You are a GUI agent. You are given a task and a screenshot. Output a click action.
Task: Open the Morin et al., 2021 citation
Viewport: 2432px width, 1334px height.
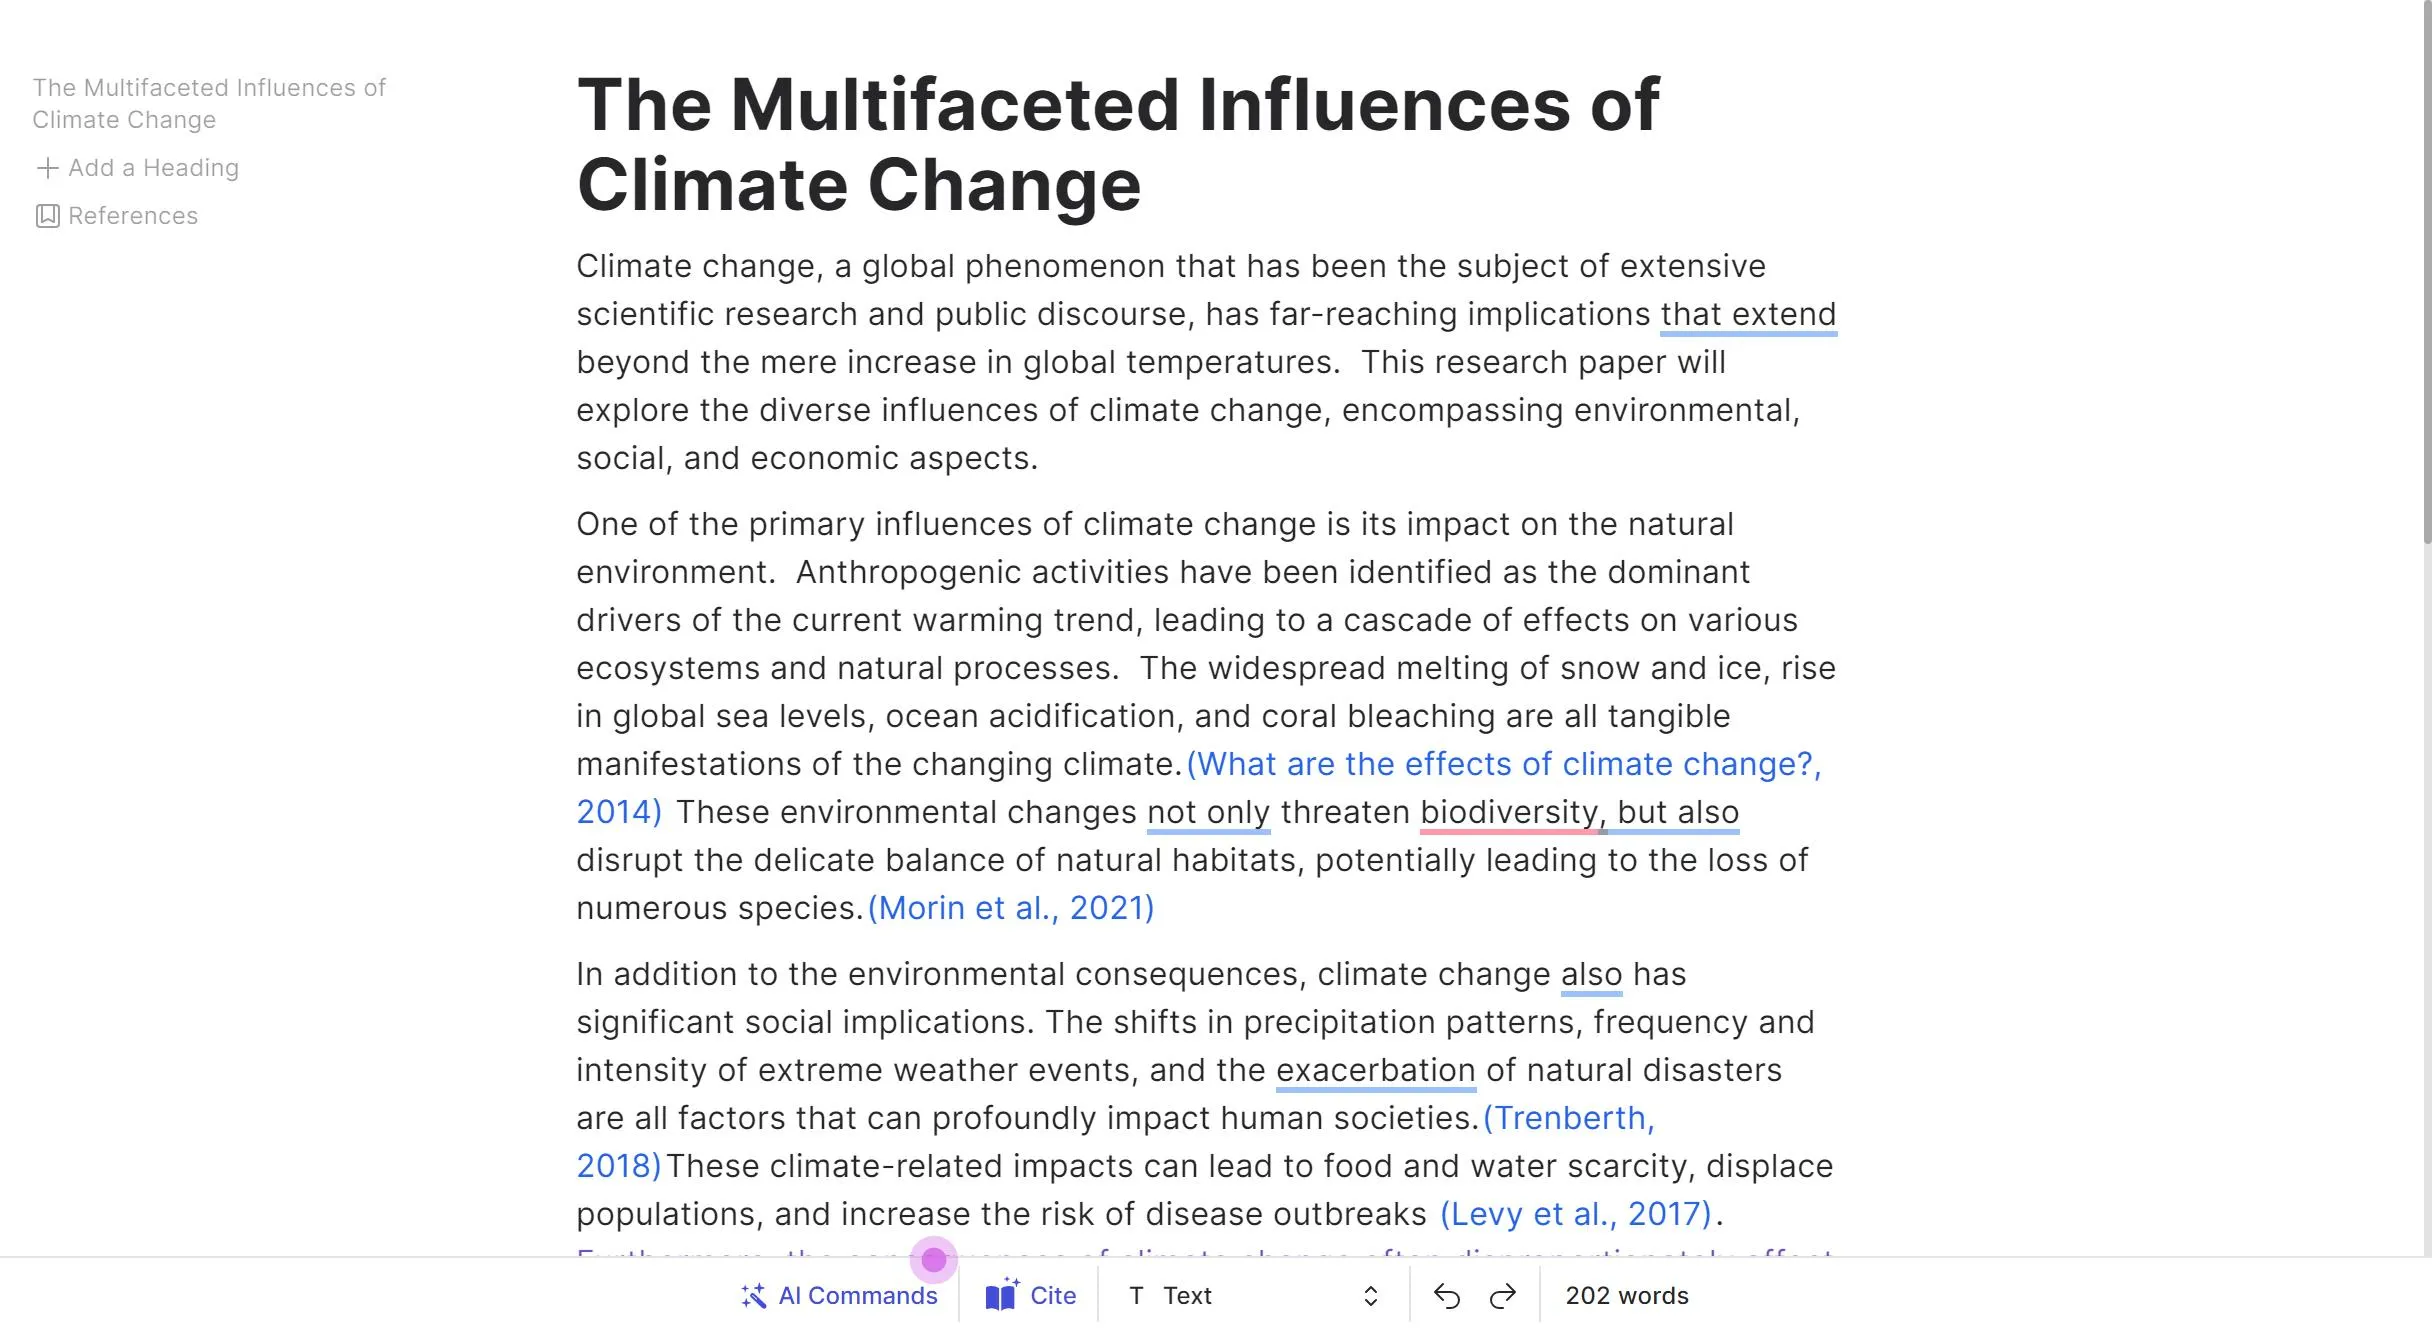[1010, 908]
